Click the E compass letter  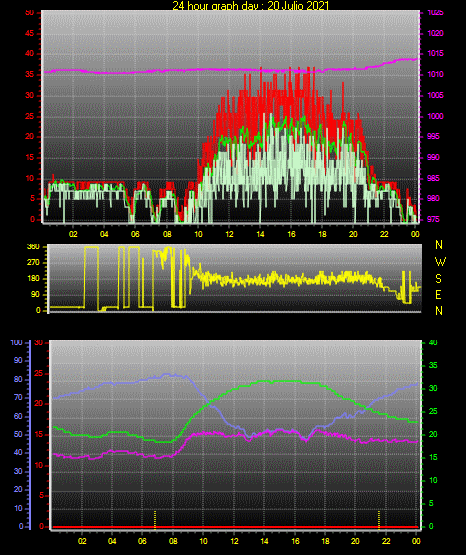coord(438,294)
